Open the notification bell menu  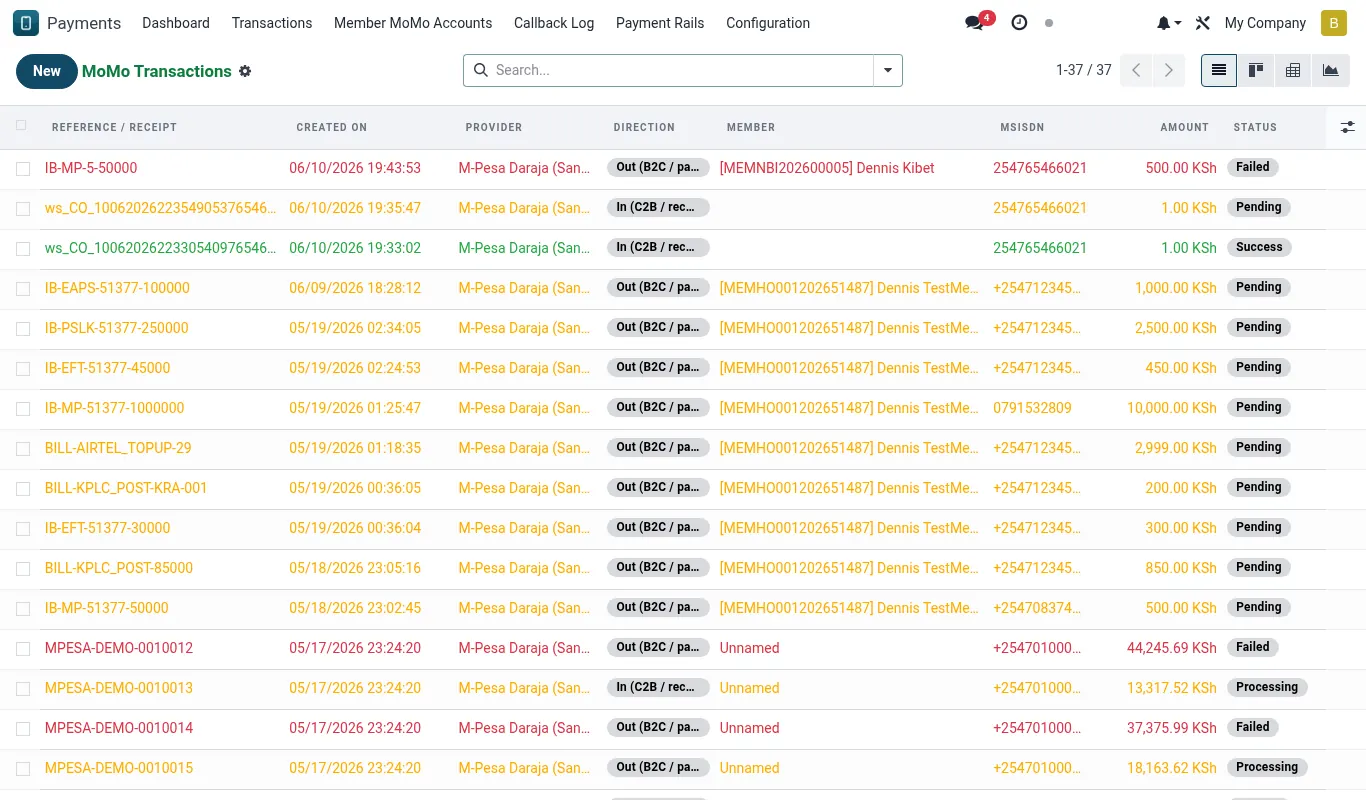1168,23
